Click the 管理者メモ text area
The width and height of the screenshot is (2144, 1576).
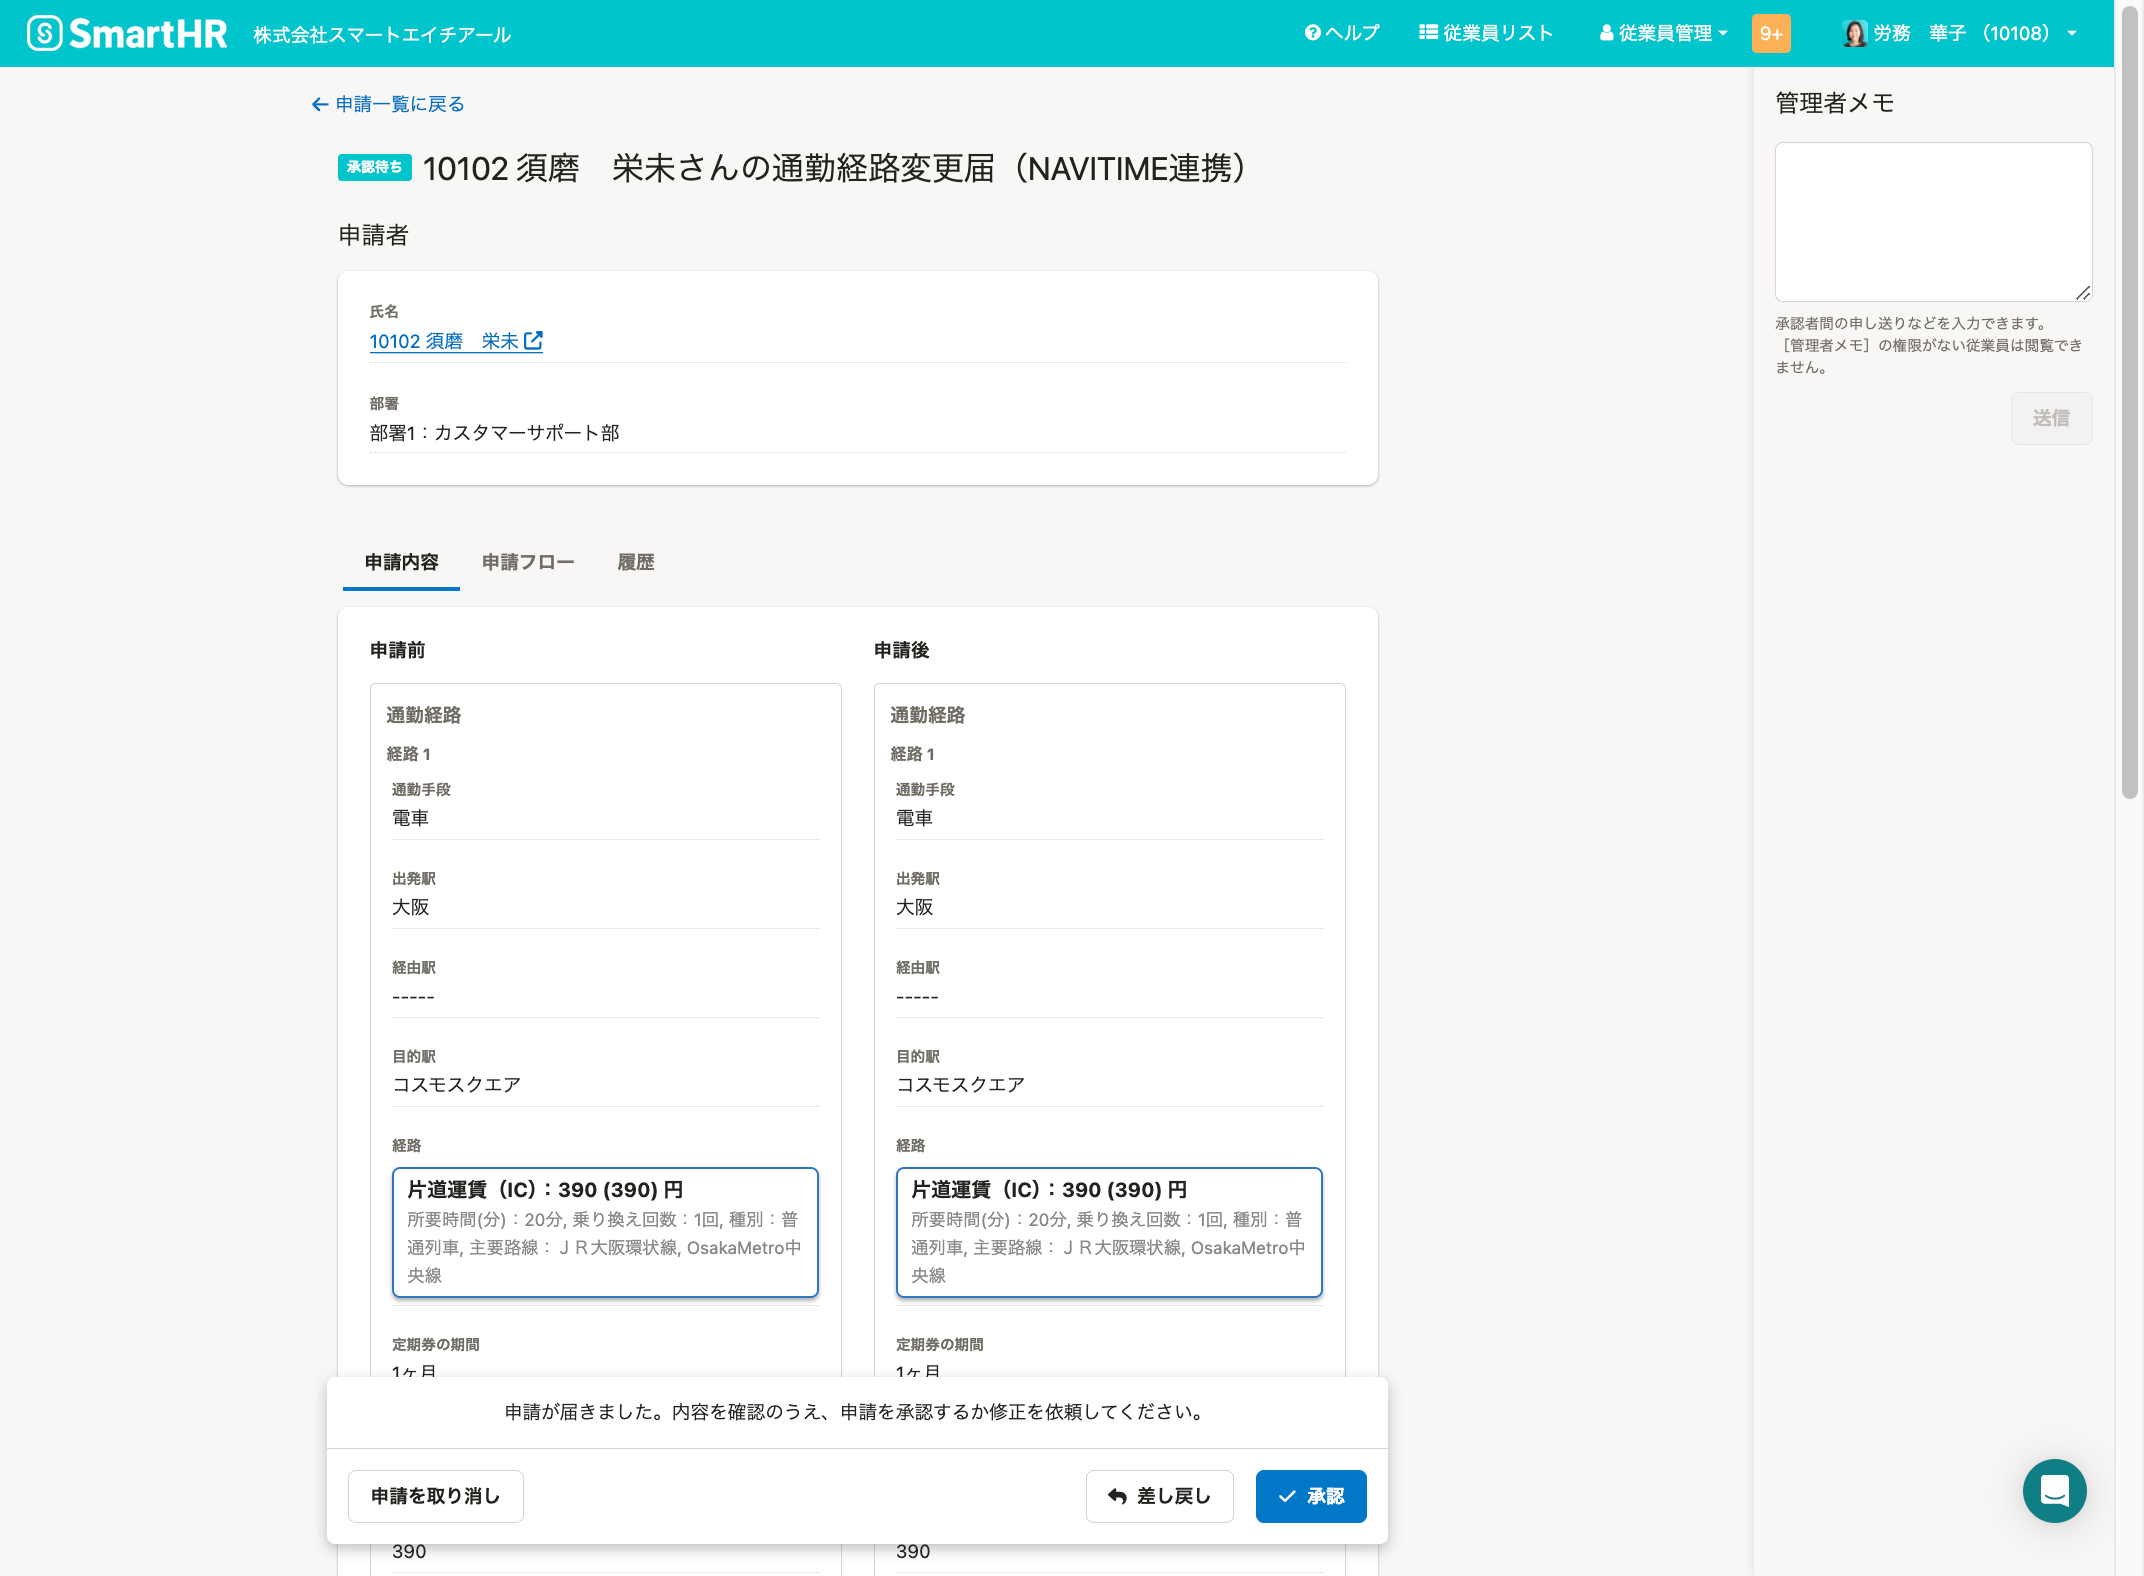tap(1933, 221)
